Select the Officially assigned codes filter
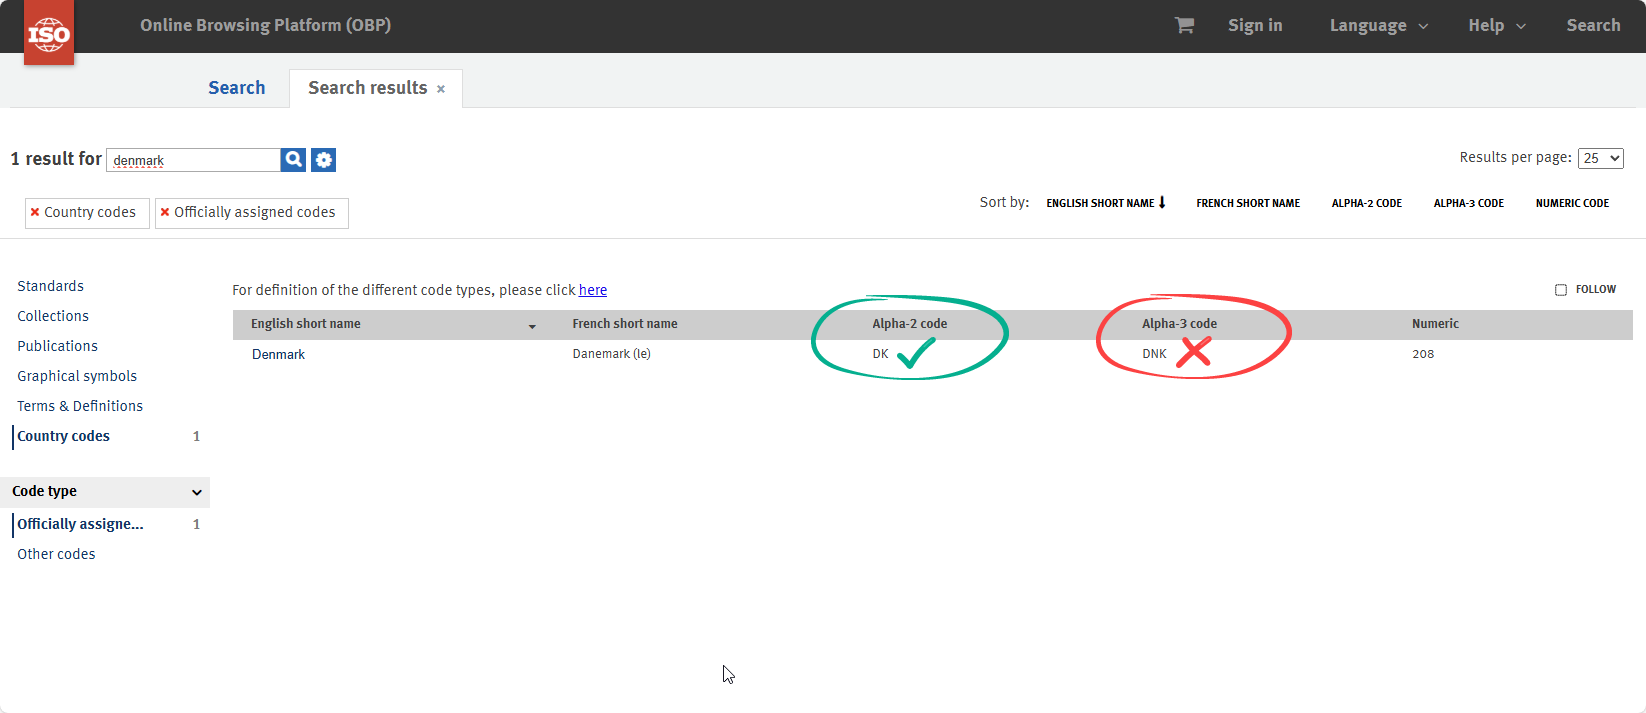Image resolution: width=1646 pixels, height=713 pixels. (x=80, y=524)
